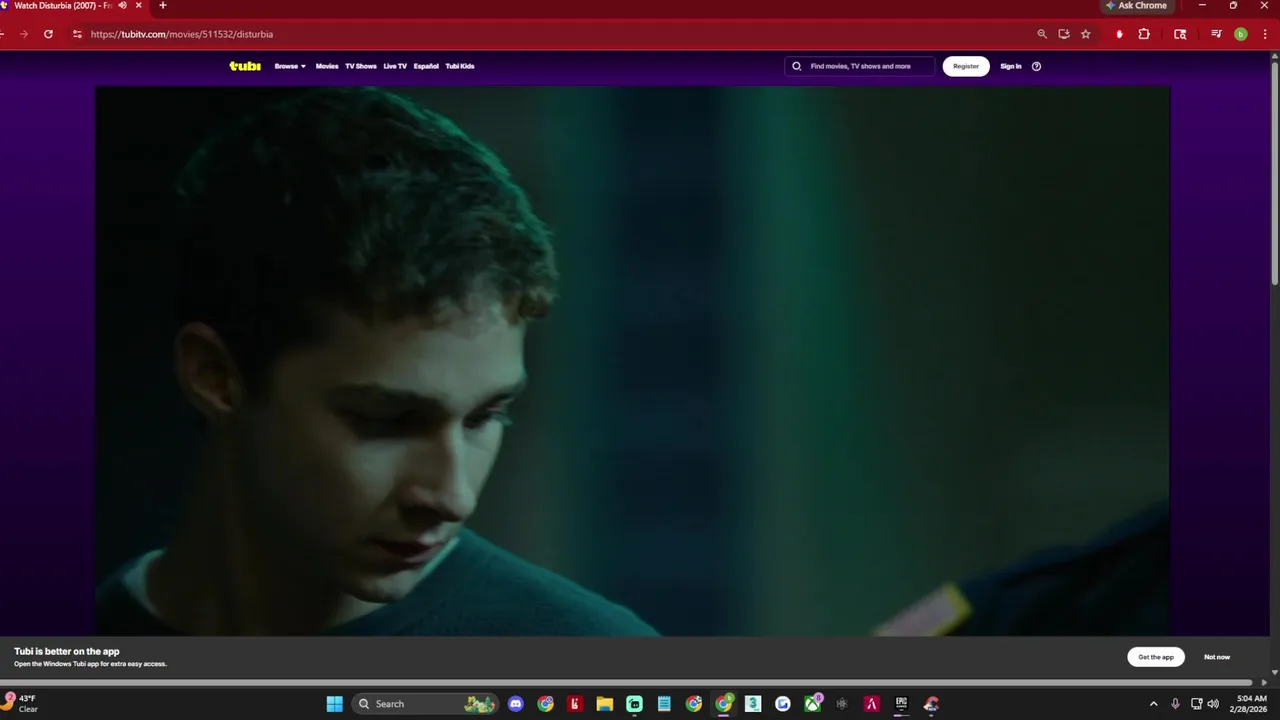Switch to the Español section

click(426, 66)
